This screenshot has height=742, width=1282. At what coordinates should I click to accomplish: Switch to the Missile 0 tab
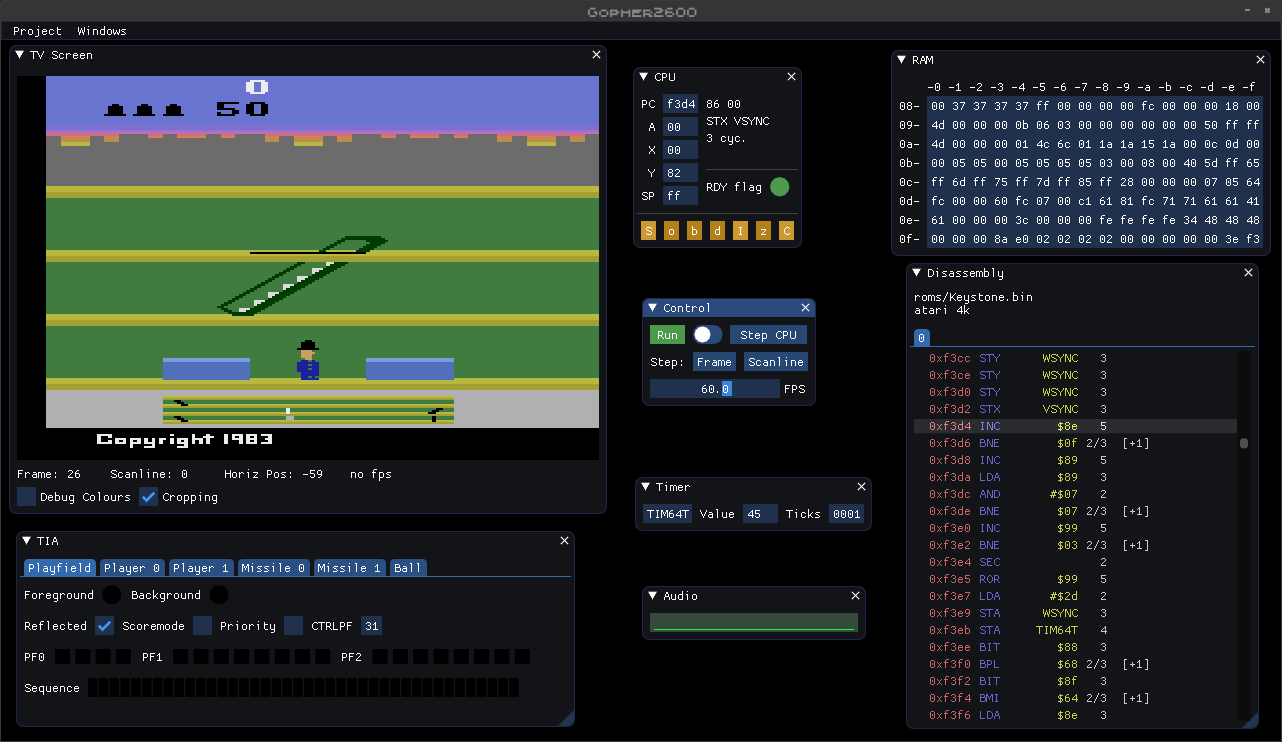(x=273, y=568)
